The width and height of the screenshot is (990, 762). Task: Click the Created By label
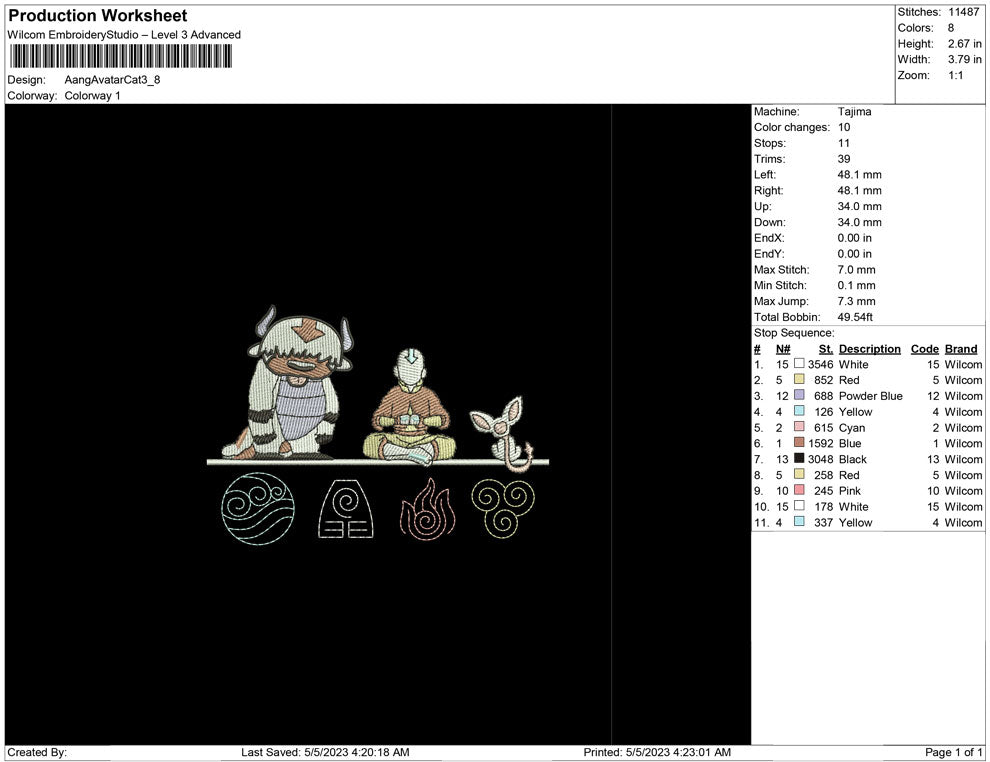click(x=37, y=752)
